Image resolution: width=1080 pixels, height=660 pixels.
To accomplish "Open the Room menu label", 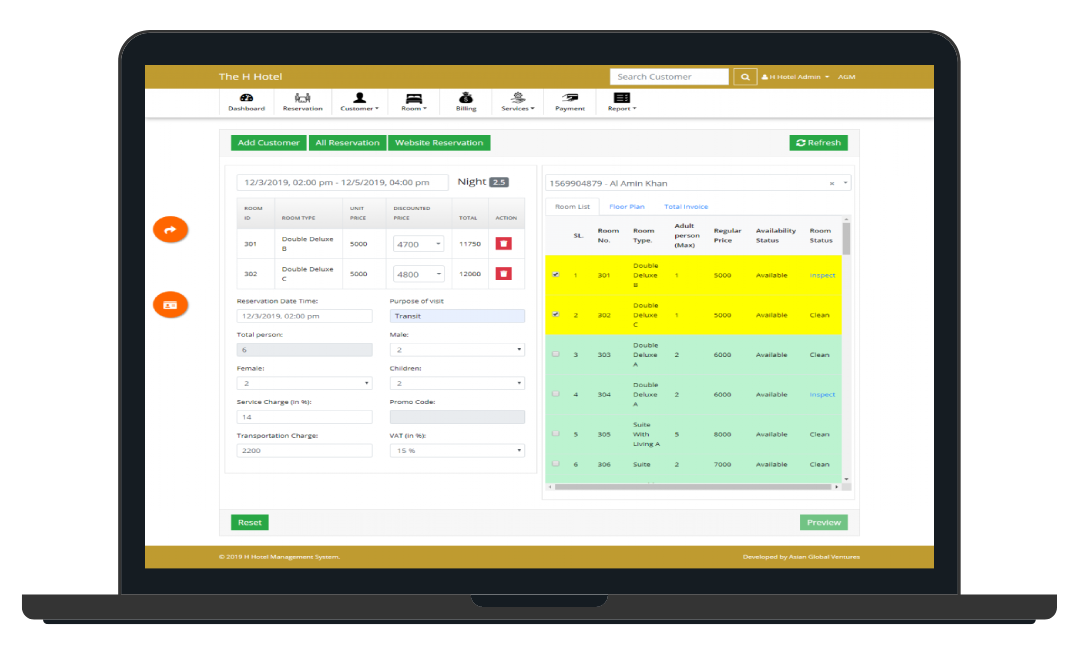I will (414, 108).
